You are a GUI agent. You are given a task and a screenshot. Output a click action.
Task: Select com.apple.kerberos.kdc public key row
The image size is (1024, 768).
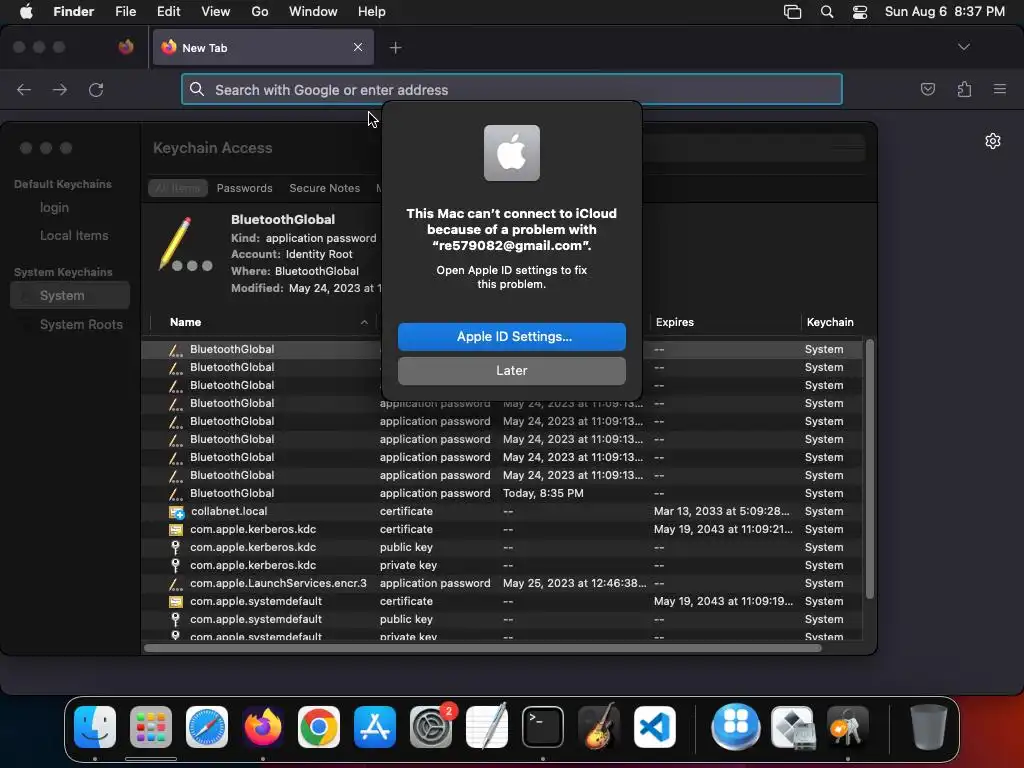click(502, 547)
